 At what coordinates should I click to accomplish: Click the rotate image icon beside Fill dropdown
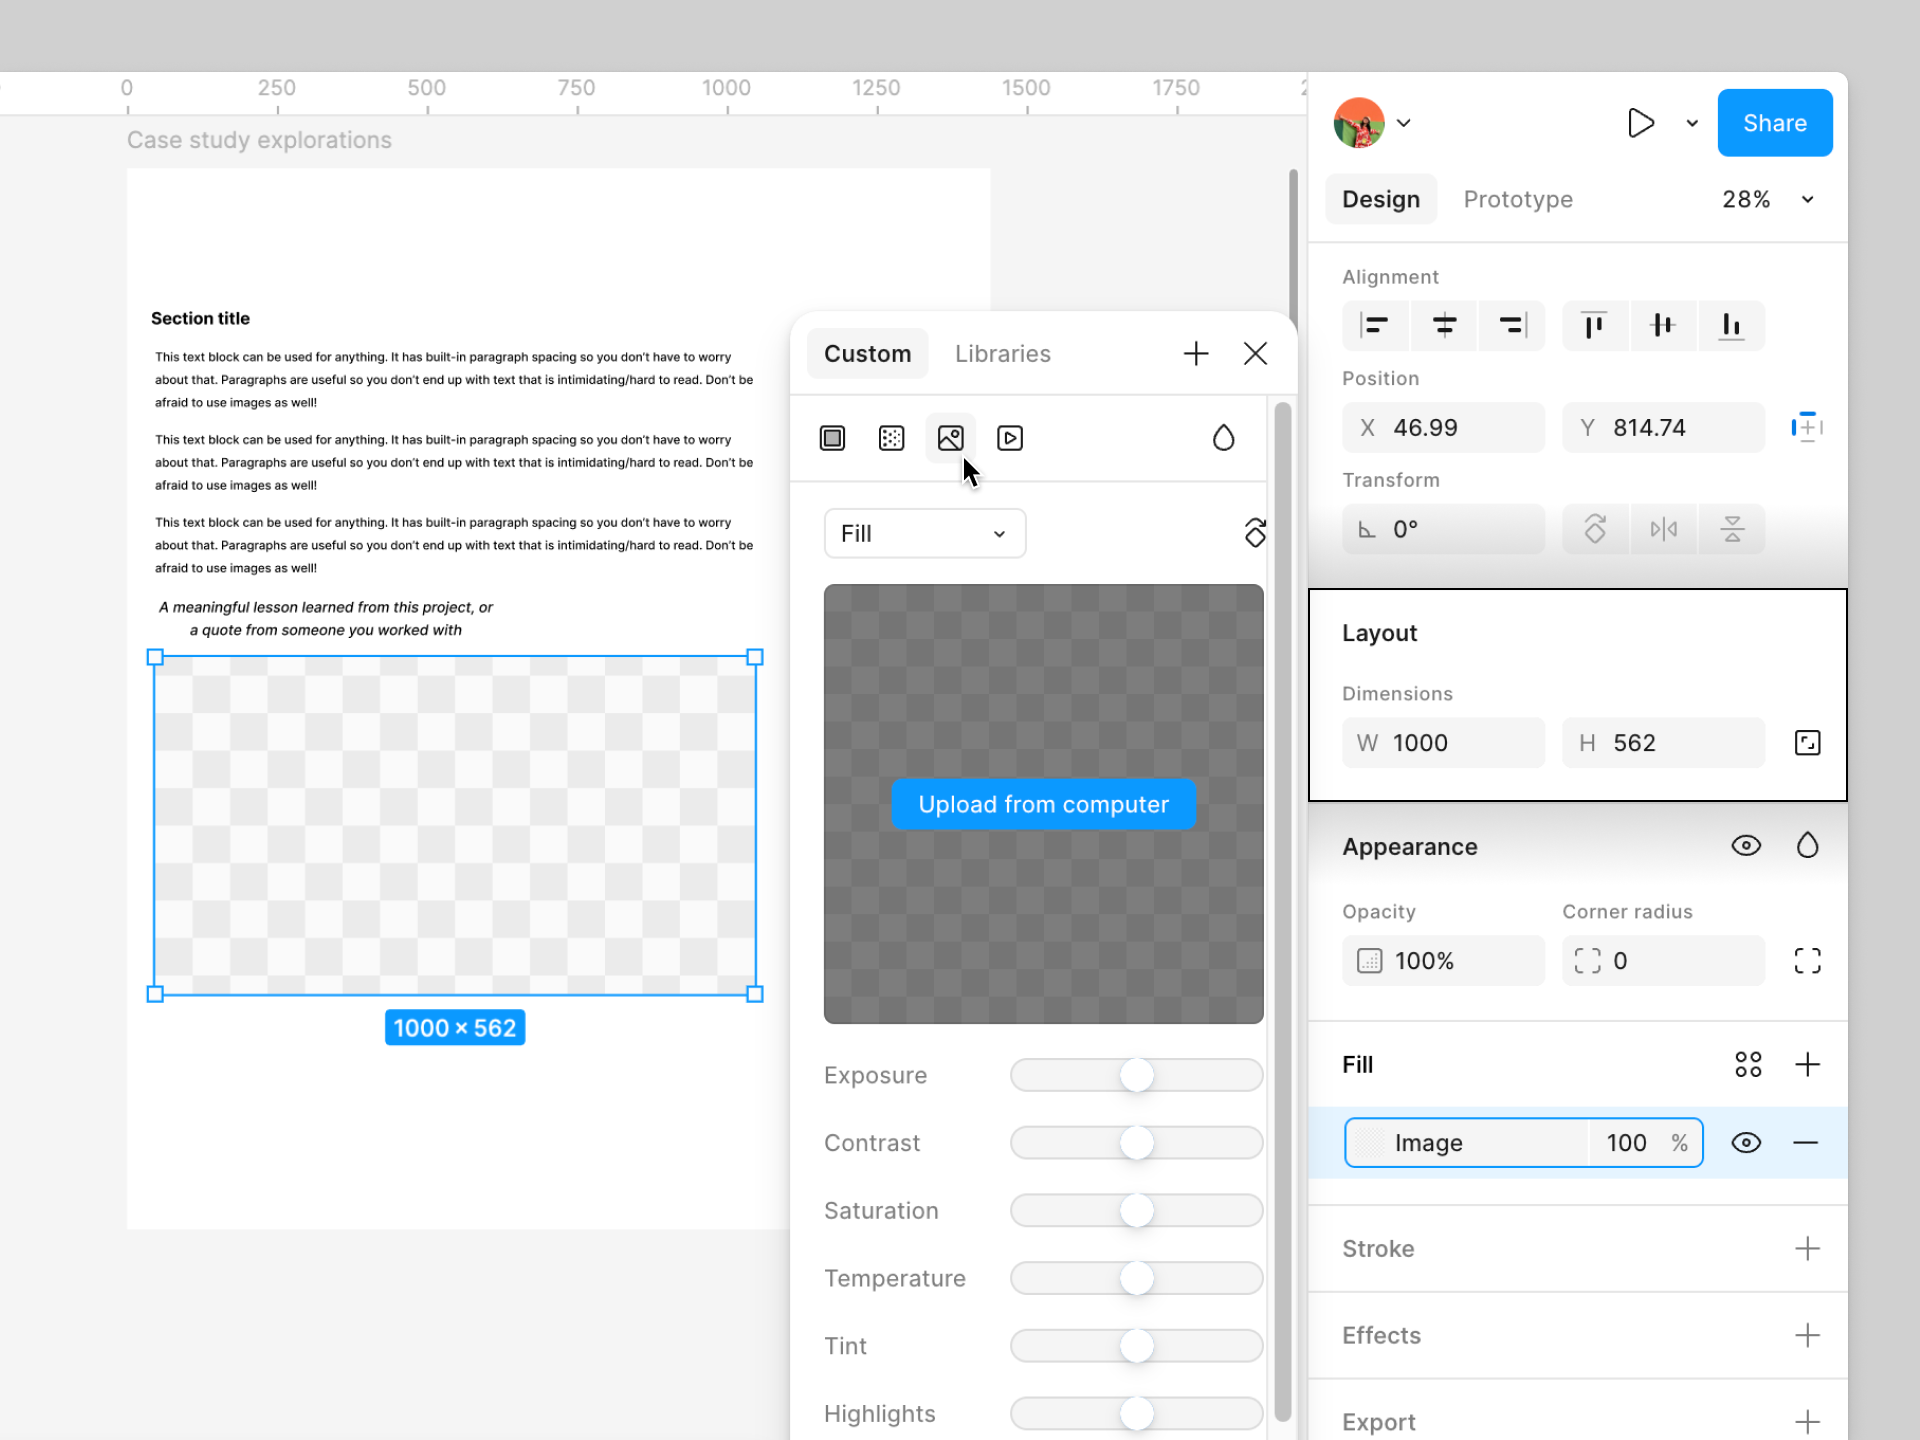1255,533
